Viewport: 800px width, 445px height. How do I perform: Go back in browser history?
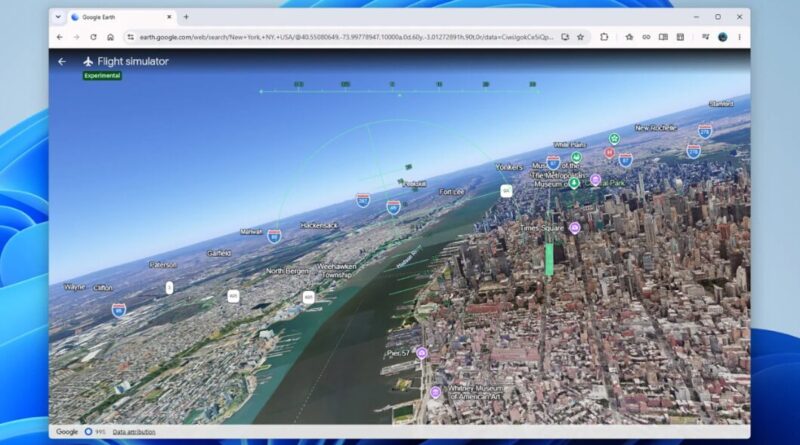(60, 37)
